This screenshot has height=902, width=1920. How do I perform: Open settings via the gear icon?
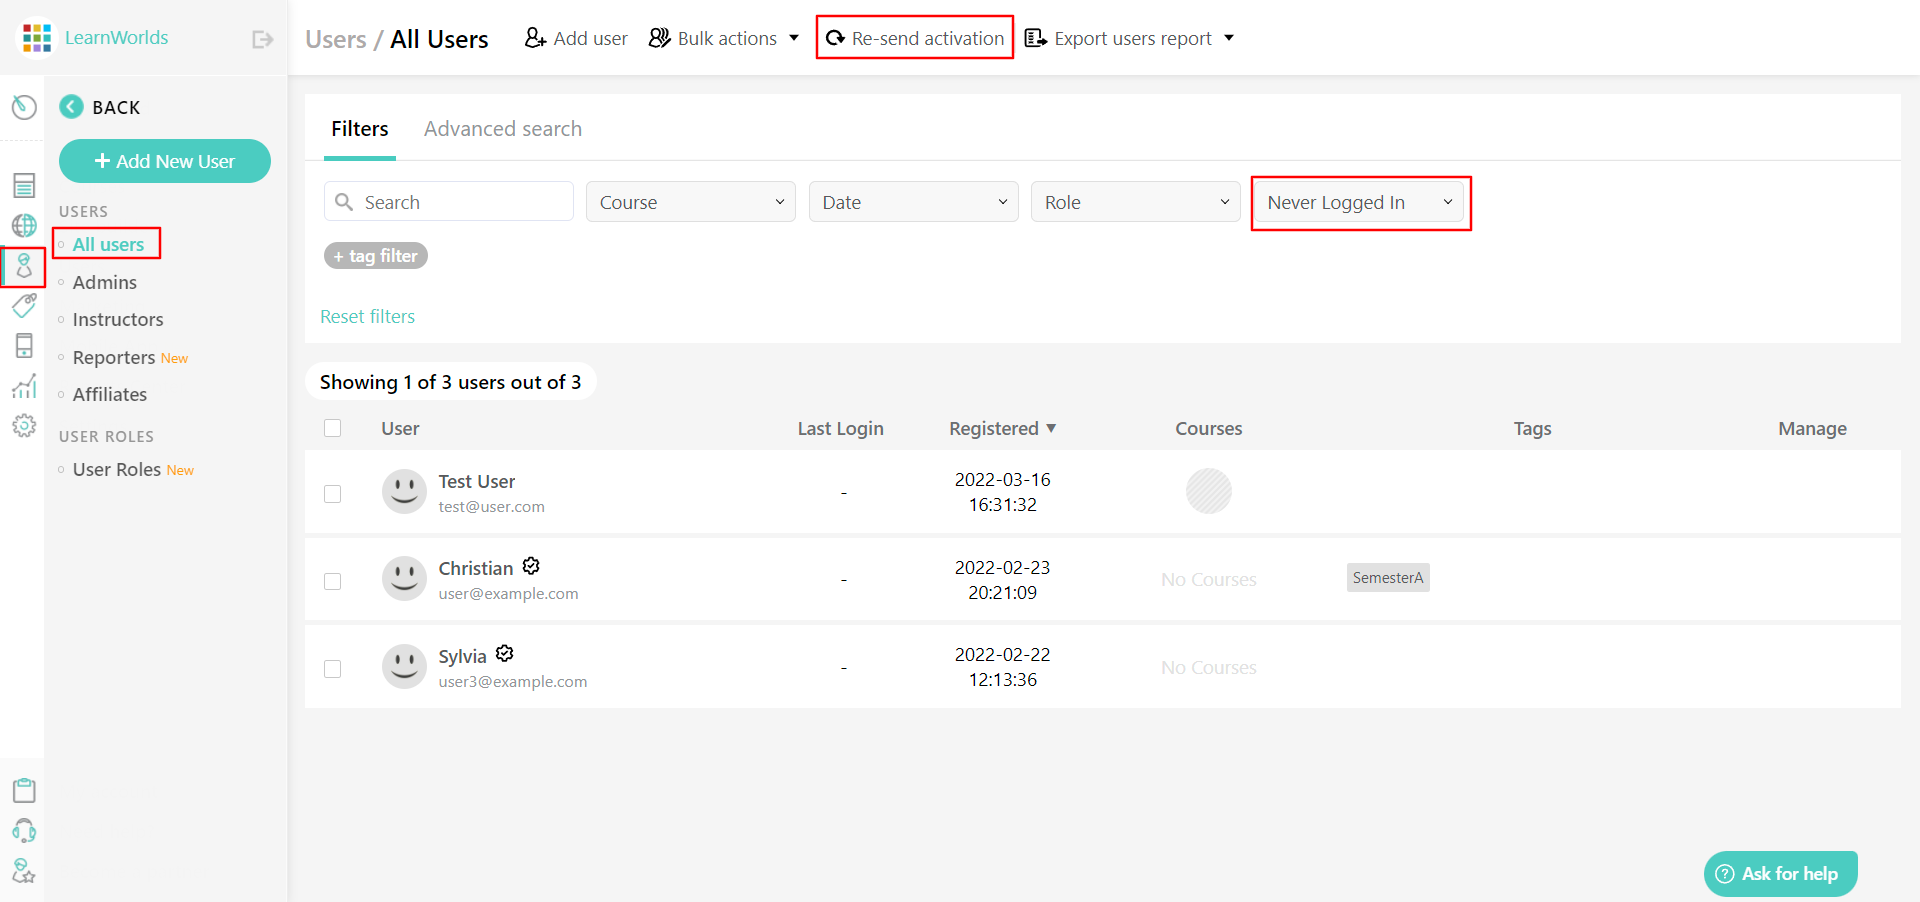pos(24,426)
